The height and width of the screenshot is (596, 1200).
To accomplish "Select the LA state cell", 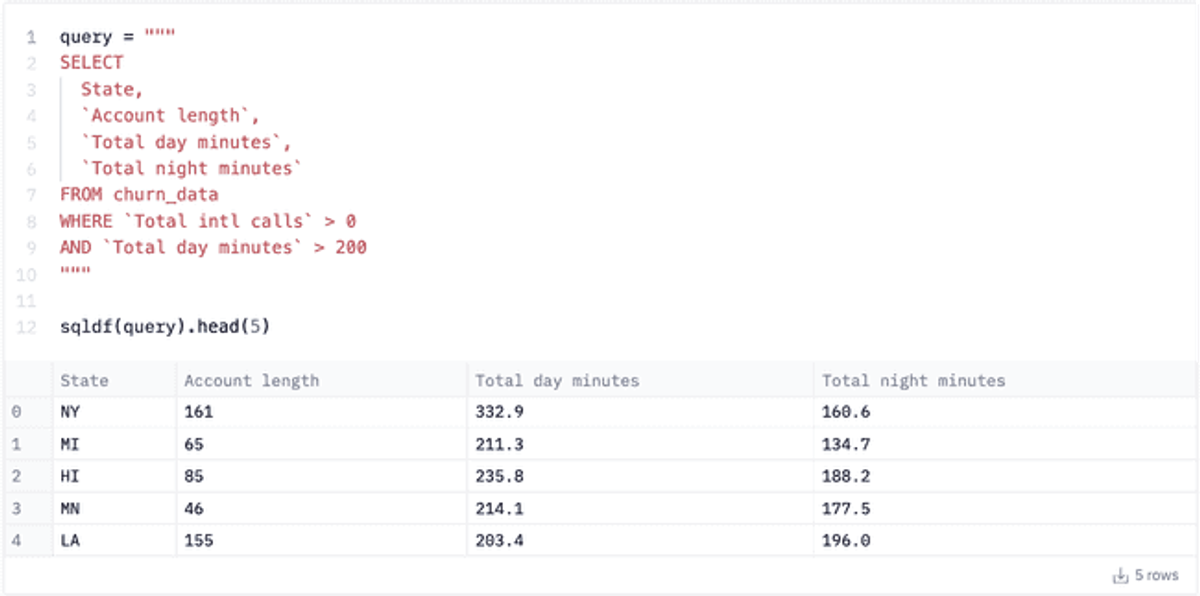I will click(x=115, y=541).
